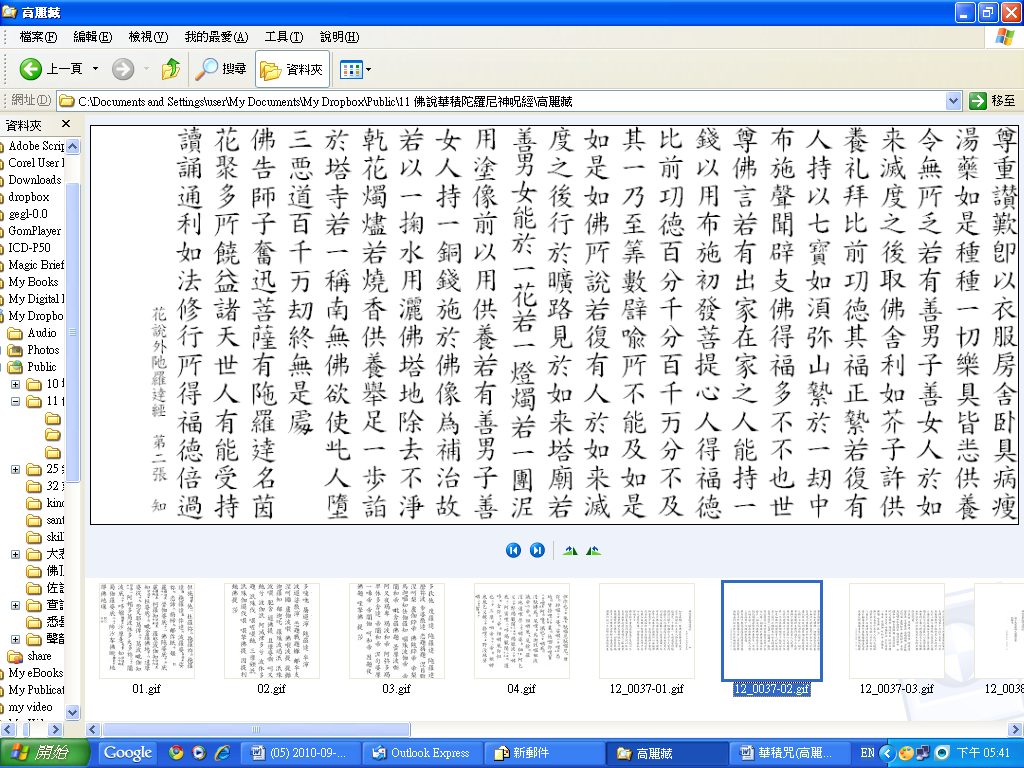
Task: Expand the address bar dropdown
Action: 953,101
